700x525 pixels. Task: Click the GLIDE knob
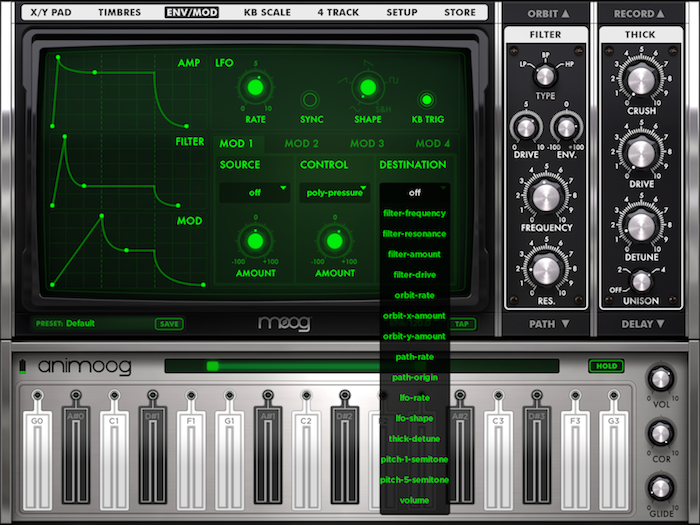(661, 488)
